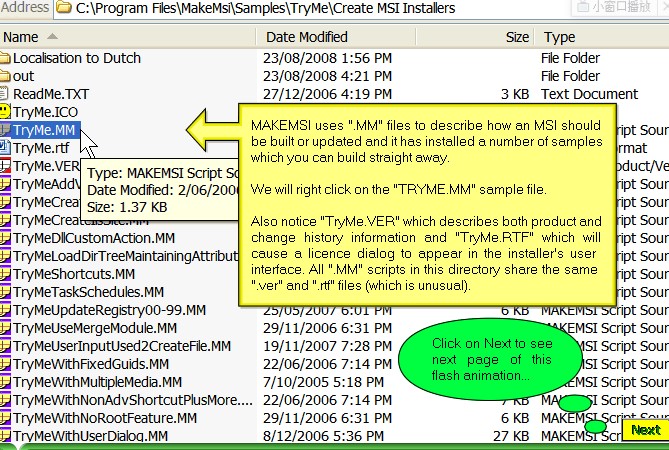669x450 pixels.
Task: Click the TryMeWithFixedGuids.MM file icon
Action: point(5,364)
